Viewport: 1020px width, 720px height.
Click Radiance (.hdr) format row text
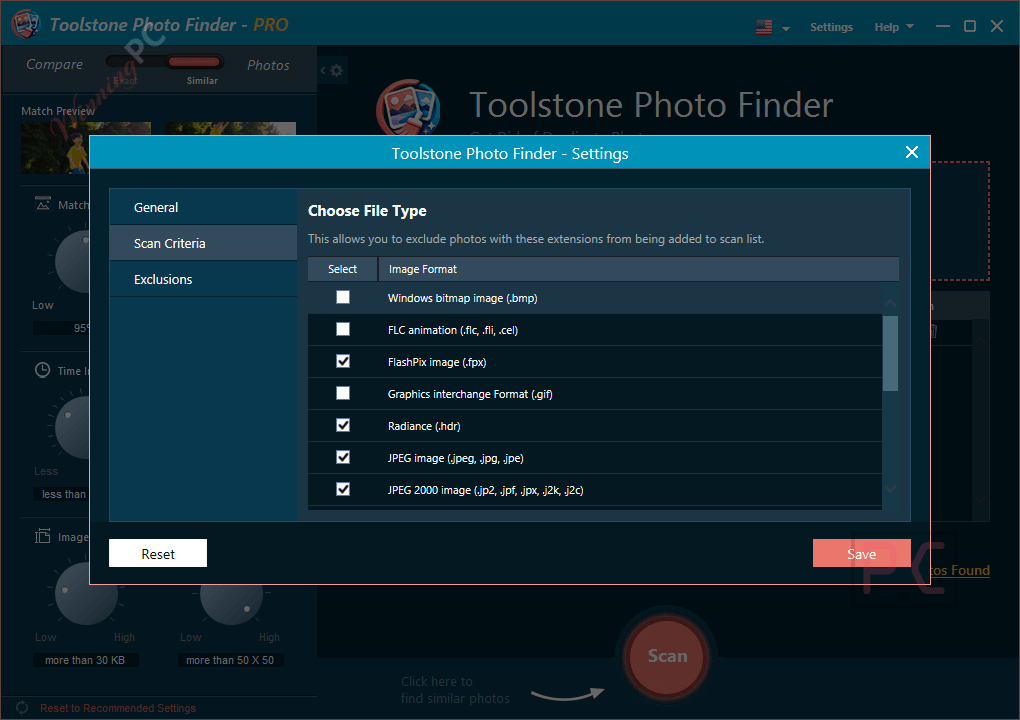tap(424, 426)
